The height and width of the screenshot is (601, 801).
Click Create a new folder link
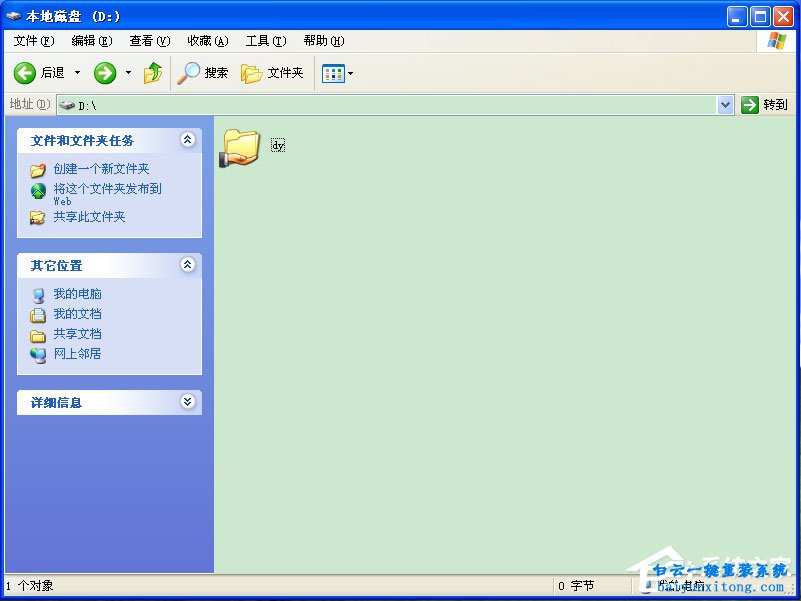click(x=101, y=169)
